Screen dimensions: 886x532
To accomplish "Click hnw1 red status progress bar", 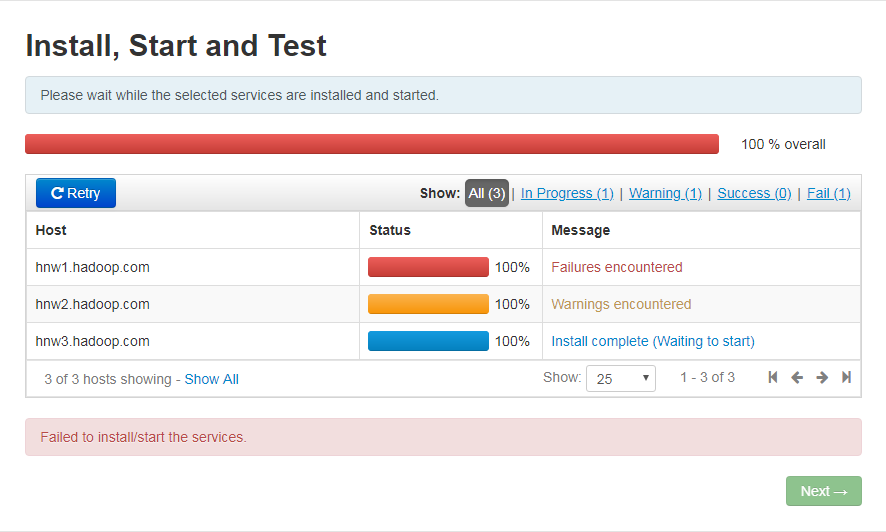I will click(428, 267).
